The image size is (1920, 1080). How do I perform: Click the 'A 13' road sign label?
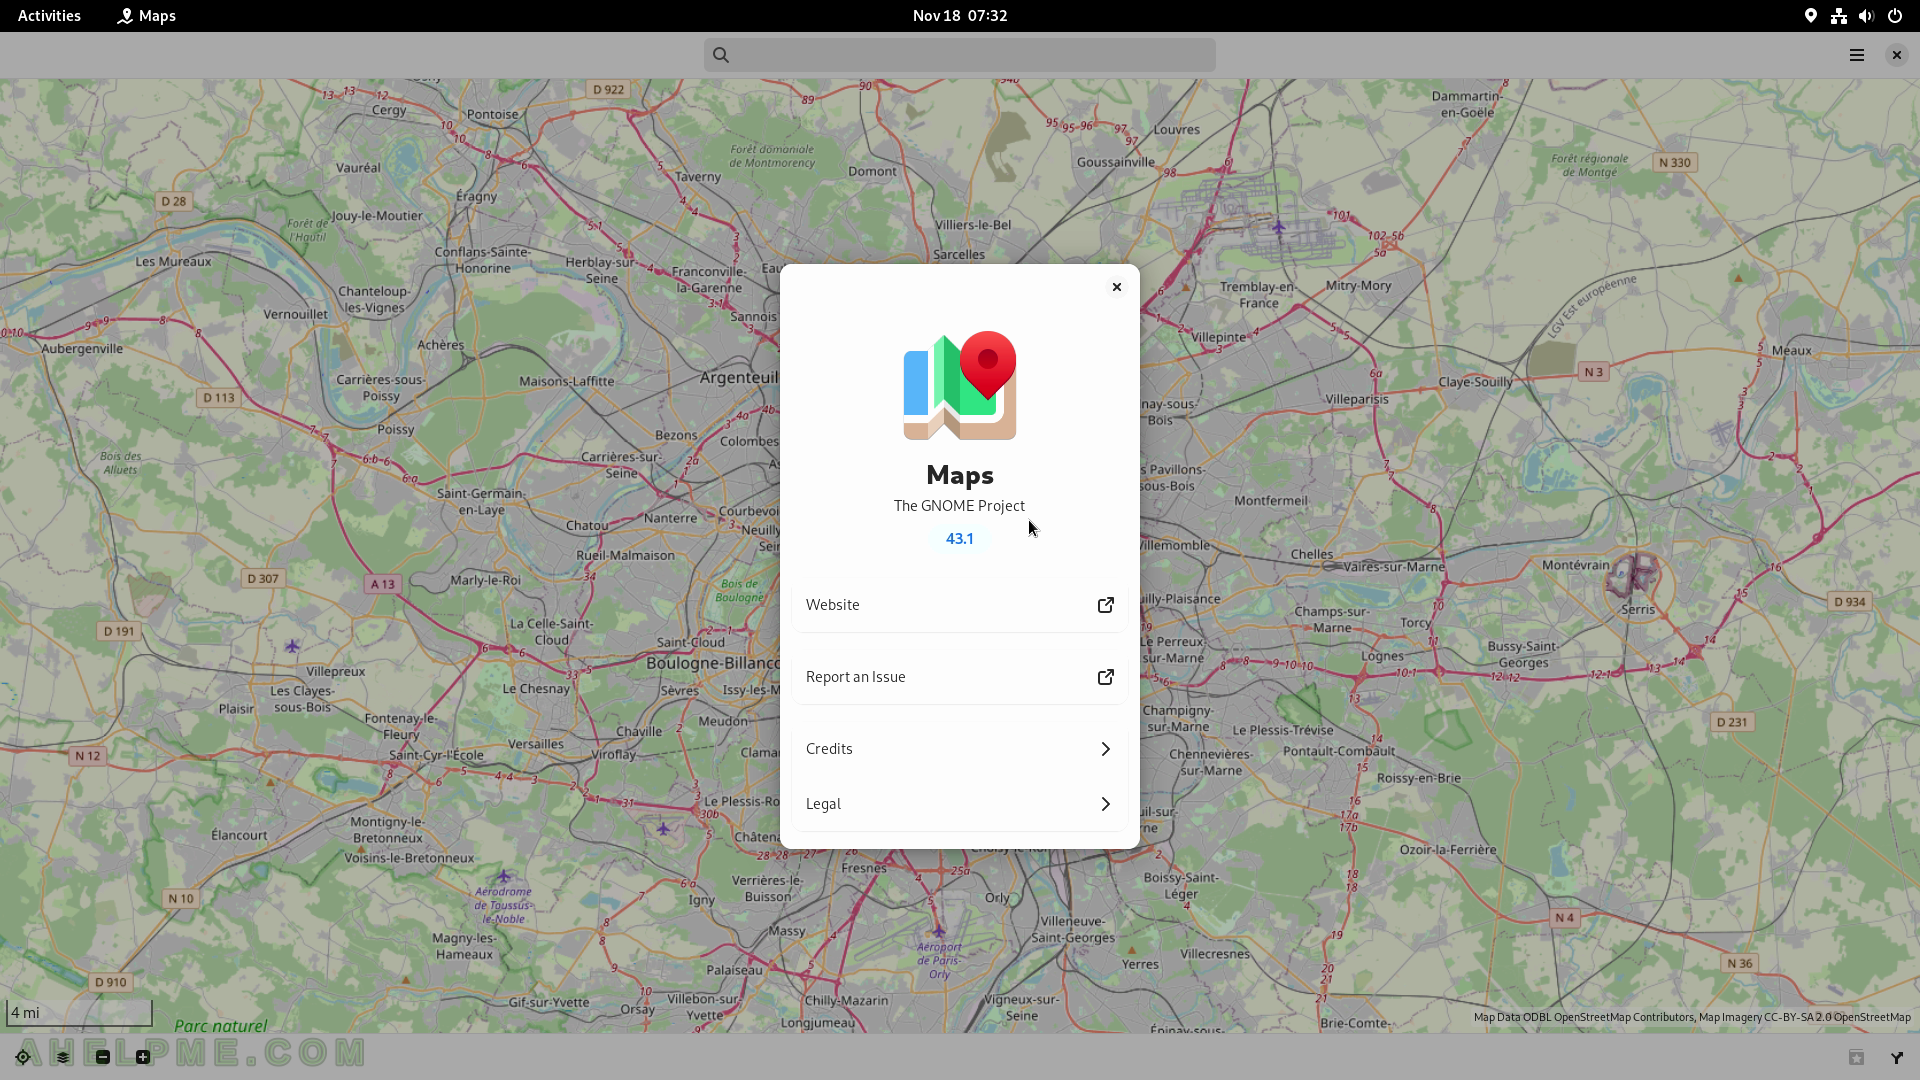pos(383,583)
